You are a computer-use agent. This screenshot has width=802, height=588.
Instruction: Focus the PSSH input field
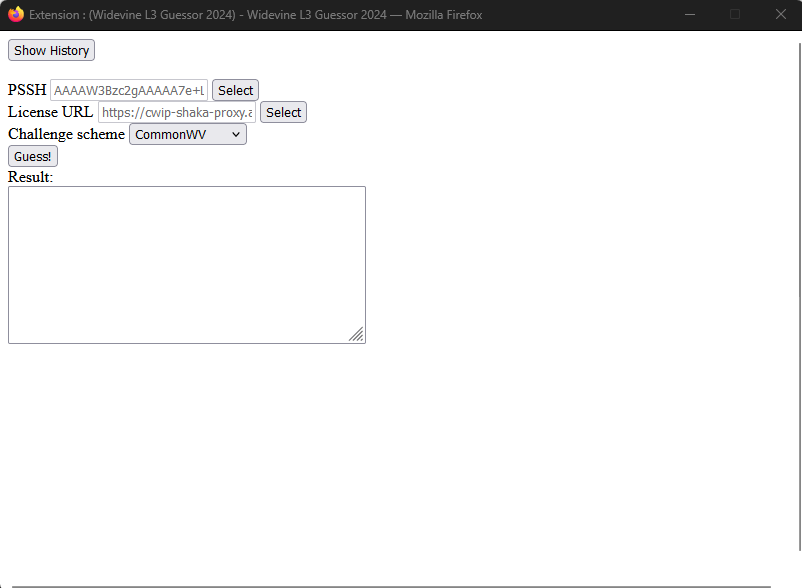(x=129, y=91)
